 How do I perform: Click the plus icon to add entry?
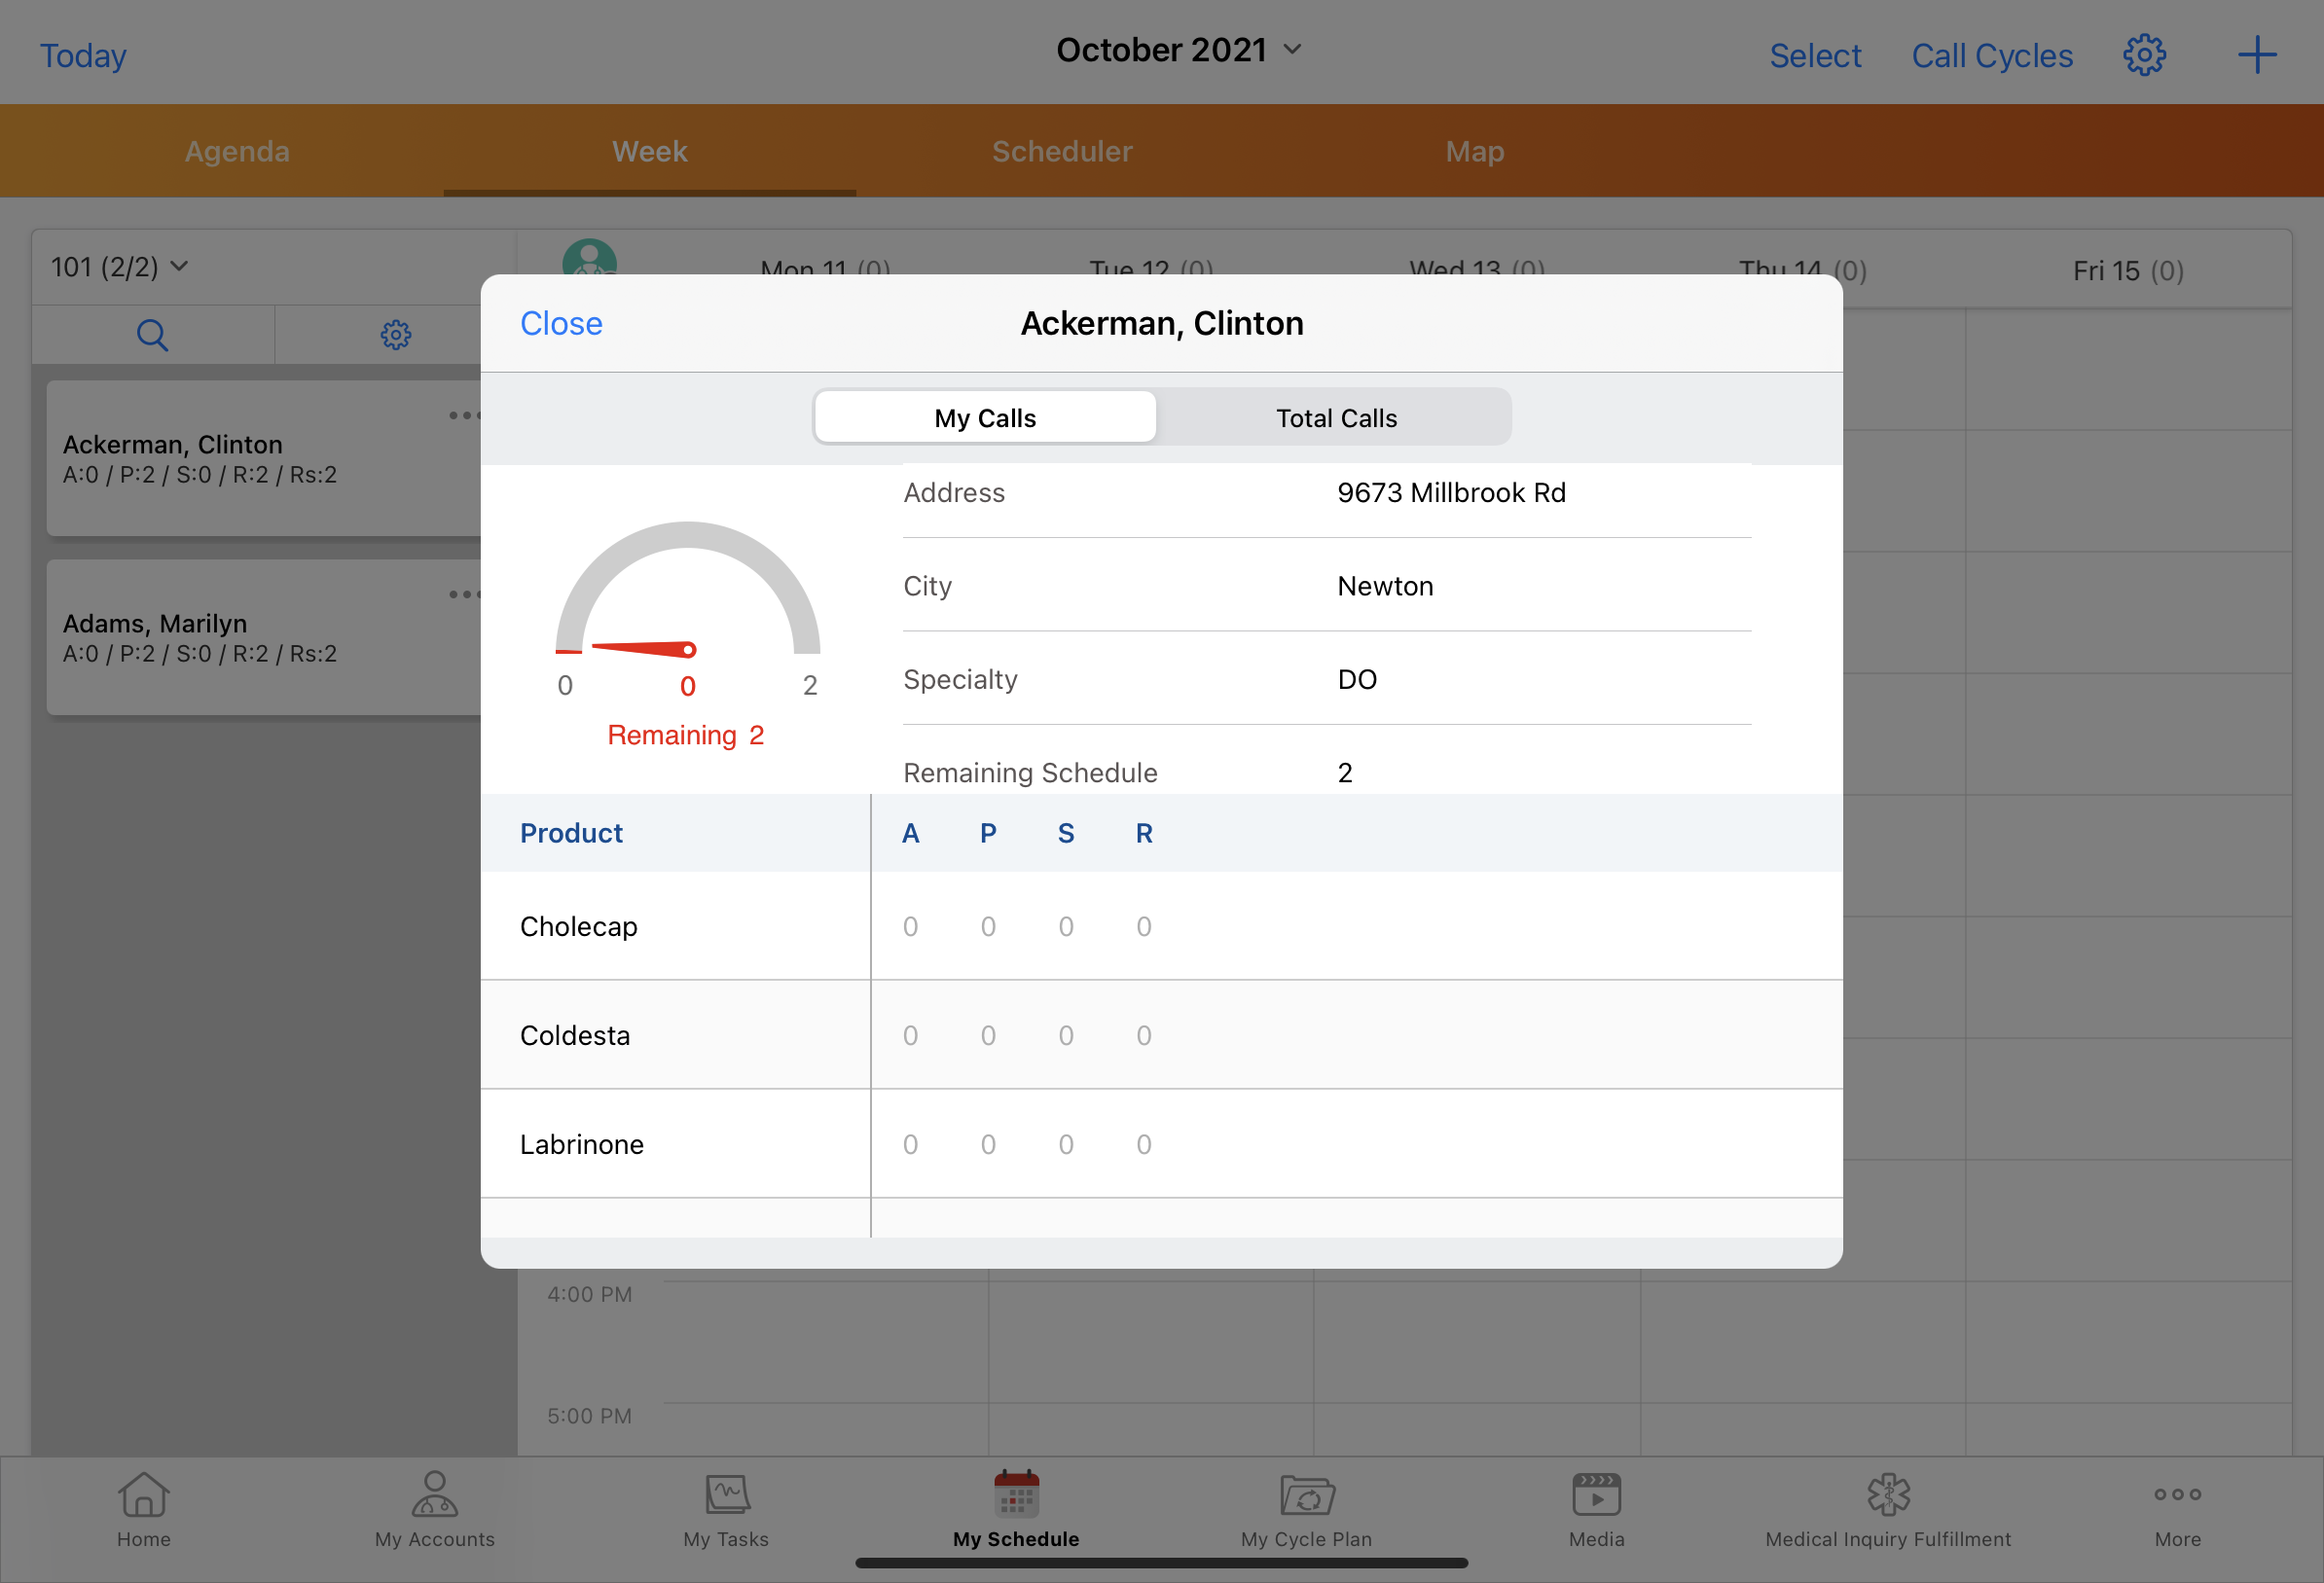[2256, 55]
